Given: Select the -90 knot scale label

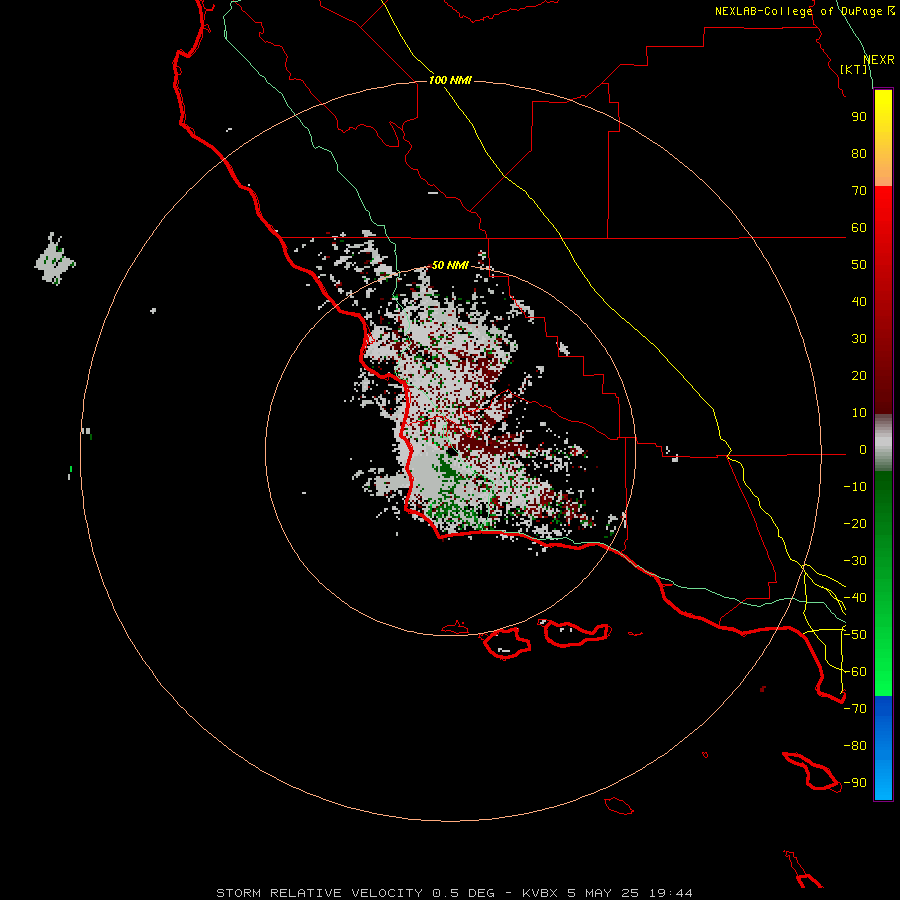Looking at the screenshot, I should [x=855, y=783].
